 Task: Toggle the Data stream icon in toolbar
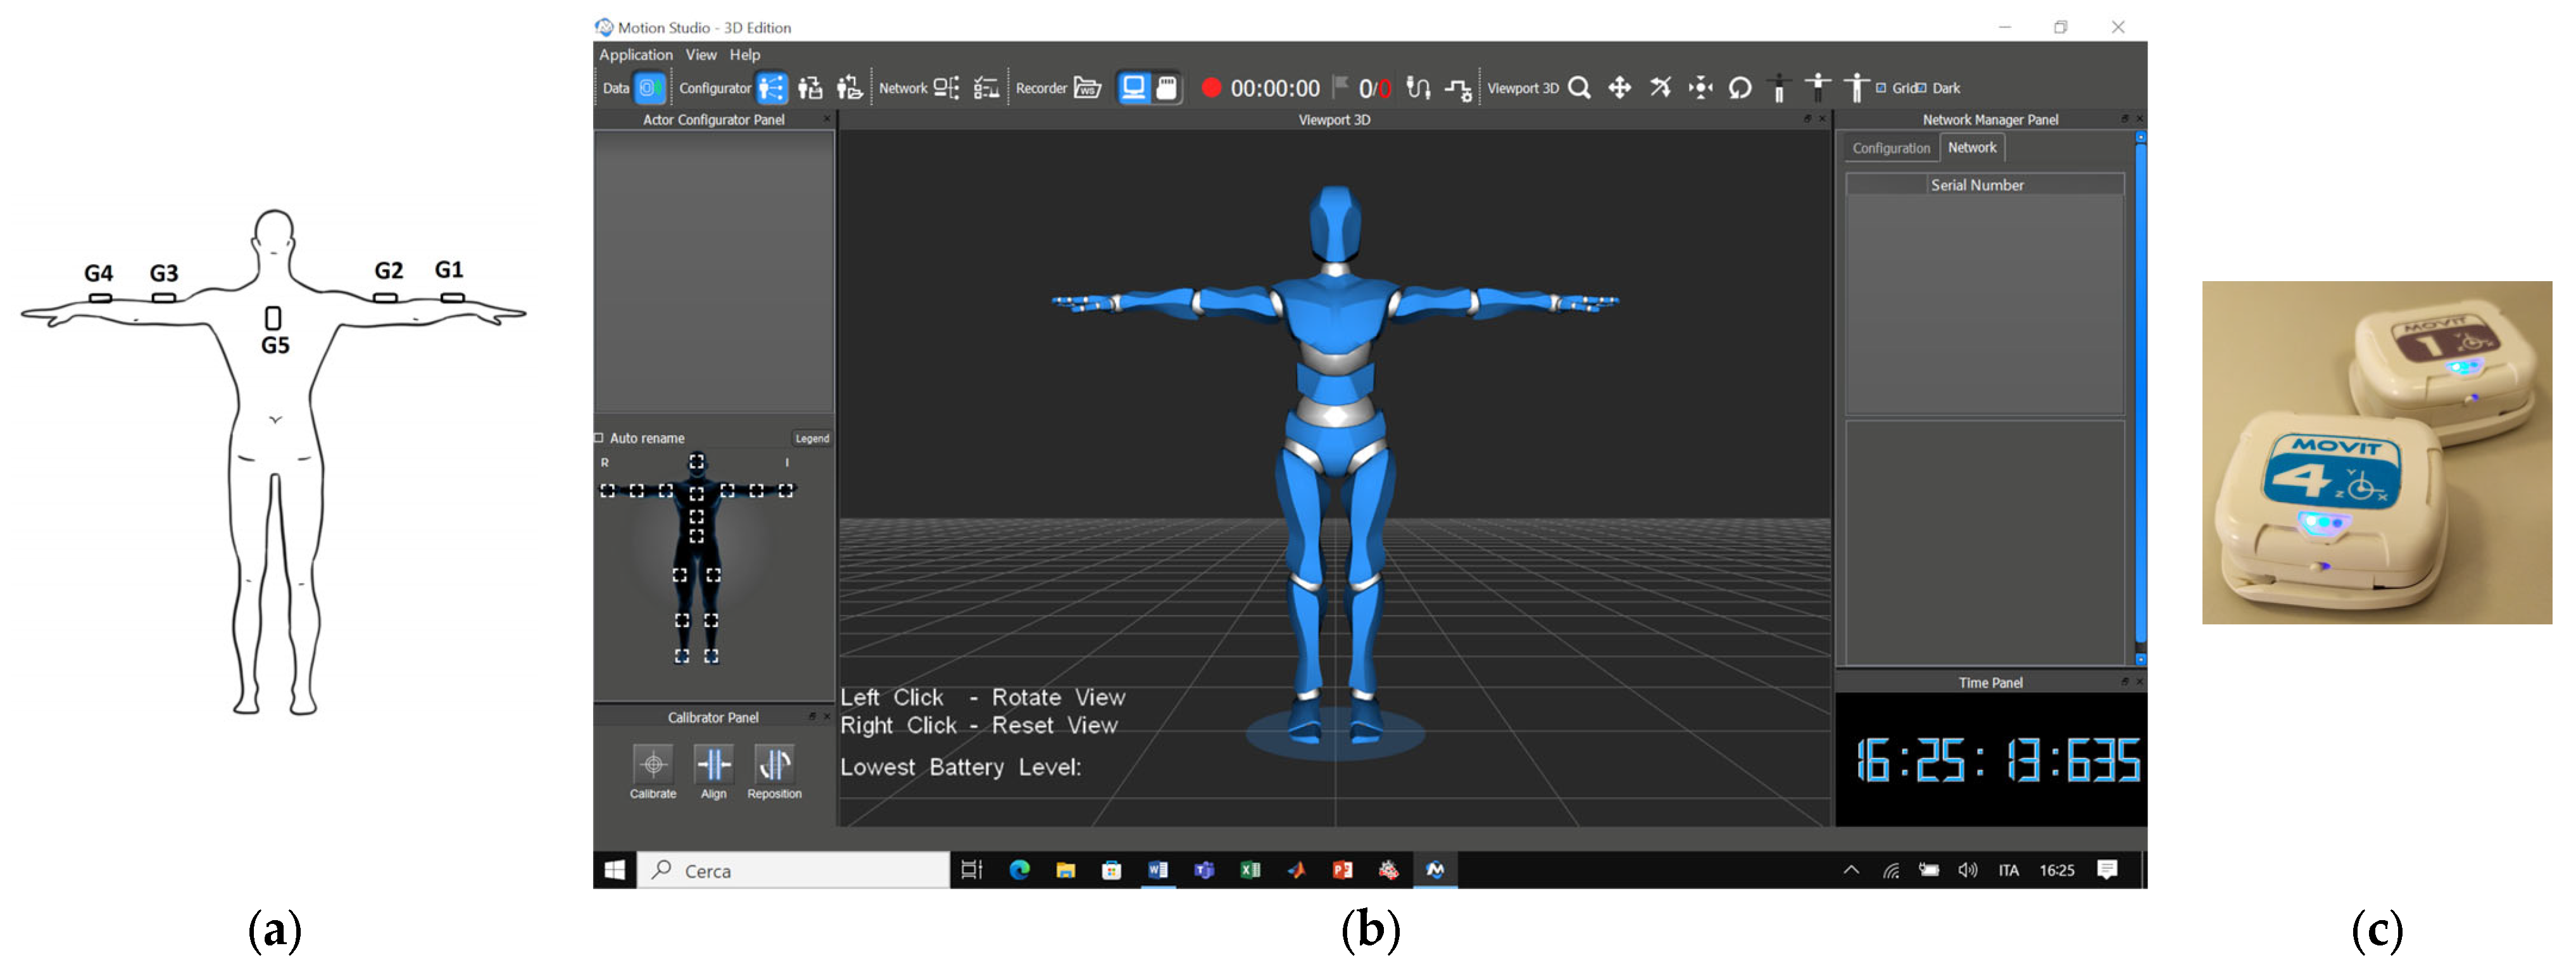tap(649, 88)
